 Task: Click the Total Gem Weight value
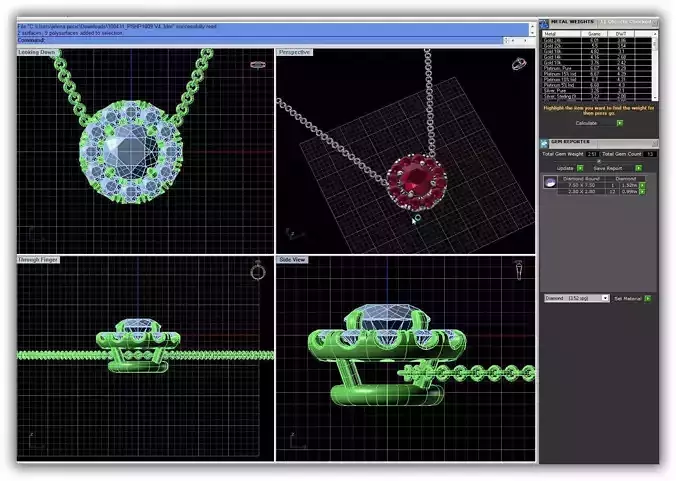click(x=592, y=154)
